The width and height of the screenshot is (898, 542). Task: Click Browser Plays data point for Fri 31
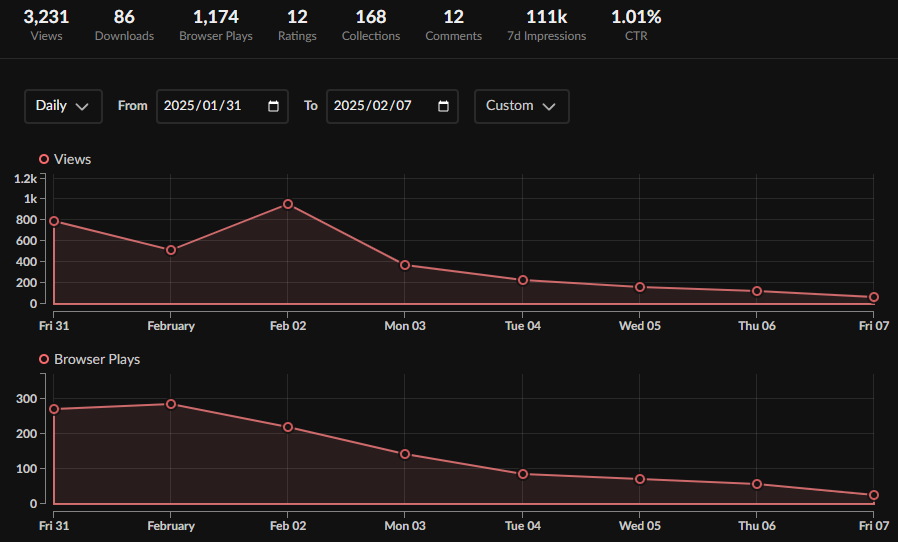click(x=54, y=409)
